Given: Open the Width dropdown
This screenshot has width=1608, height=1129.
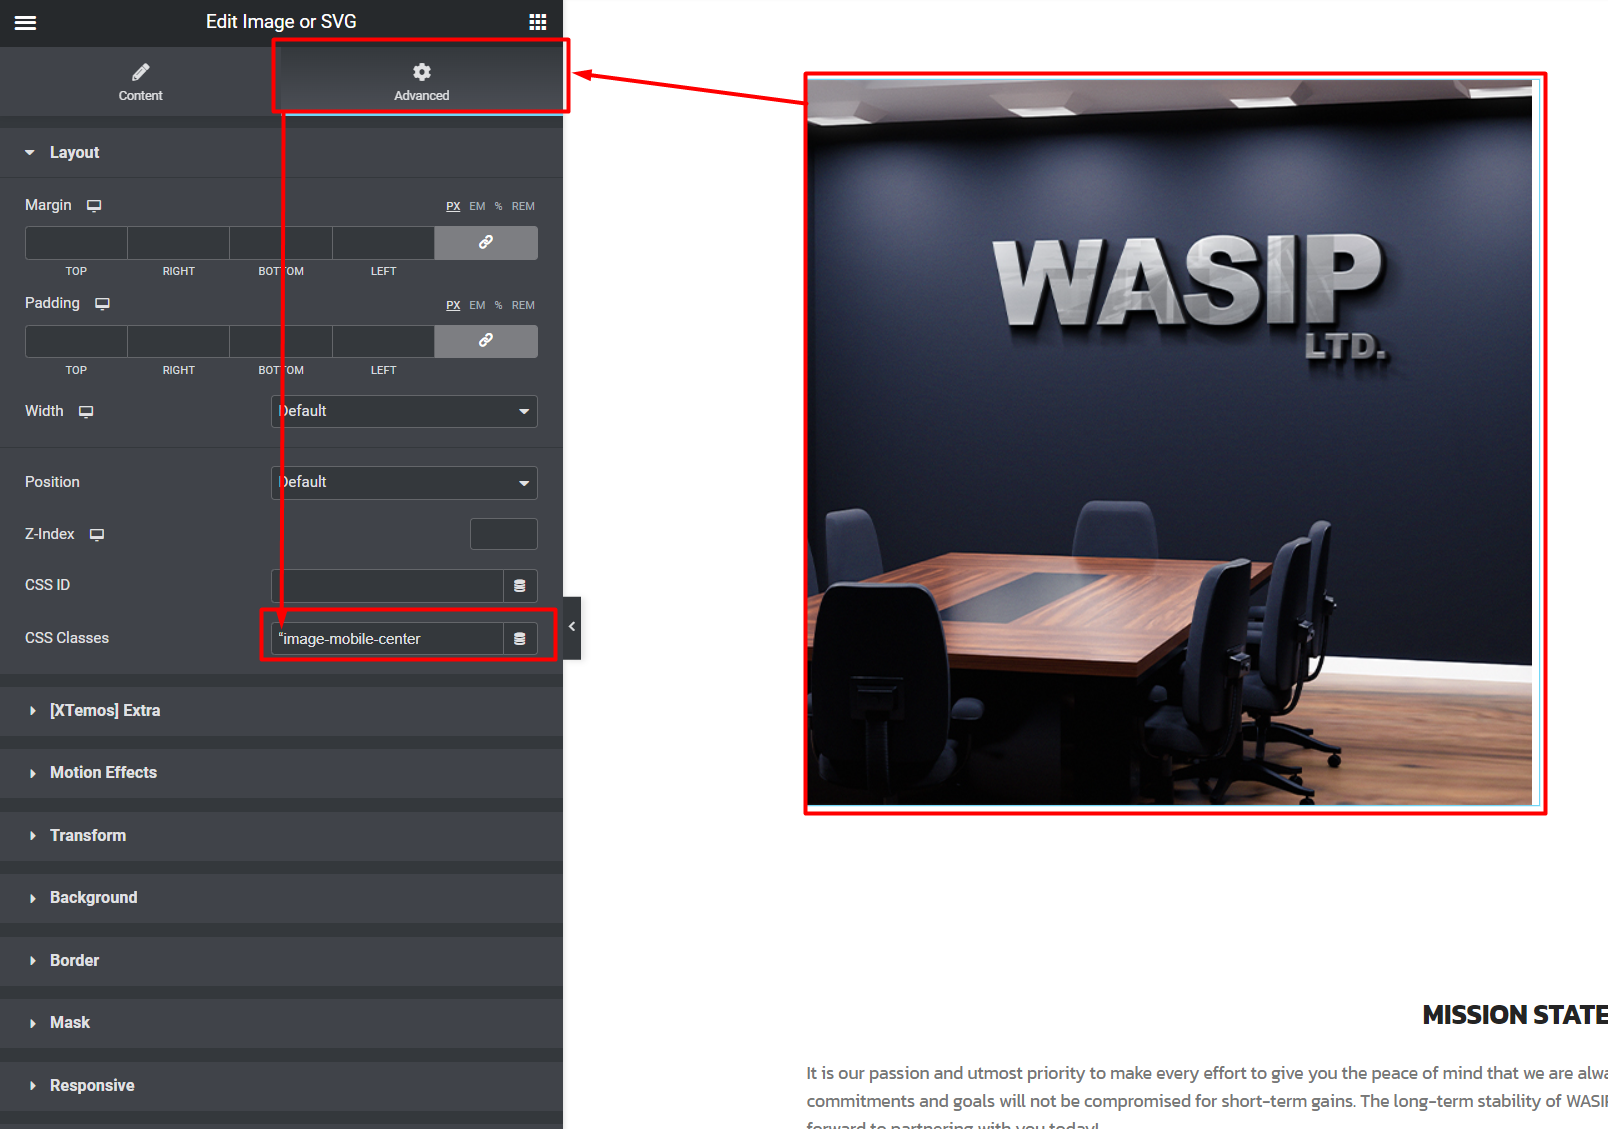Looking at the screenshot, I should (404, 411).
